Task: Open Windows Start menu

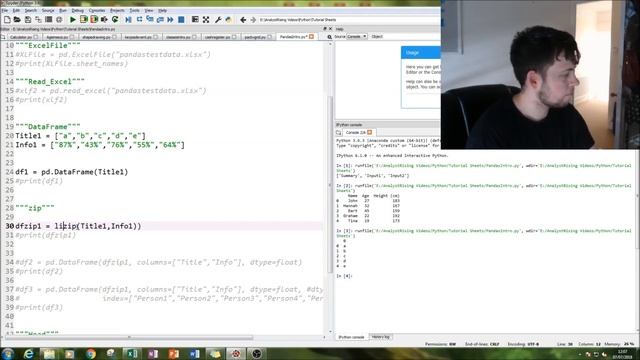Action: point(8,353)
